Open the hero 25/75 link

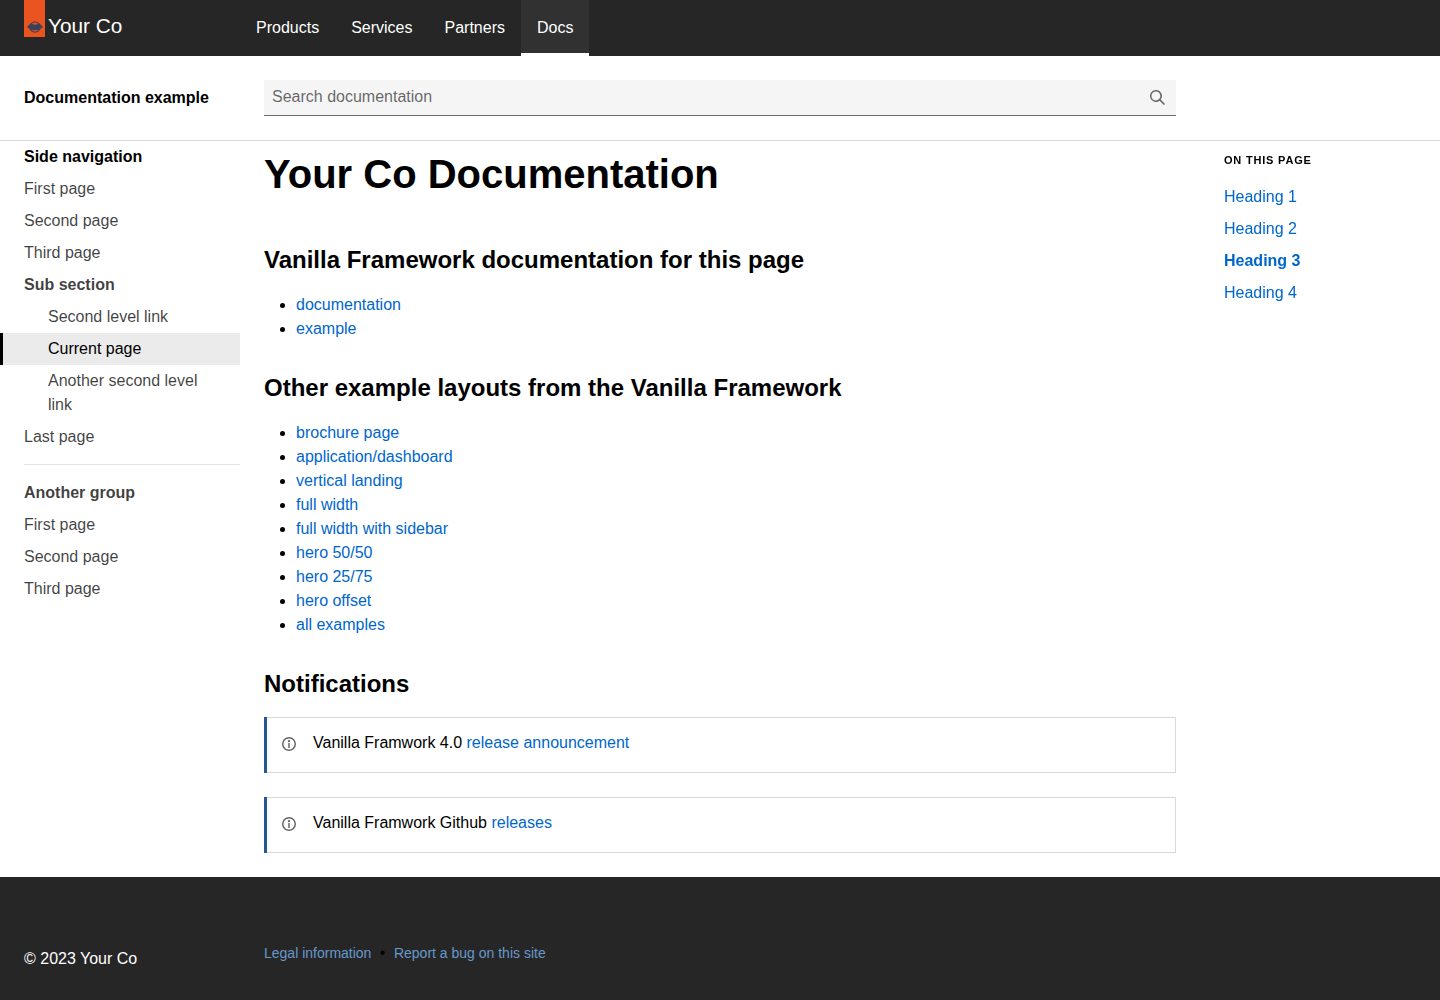click(334, 576)
